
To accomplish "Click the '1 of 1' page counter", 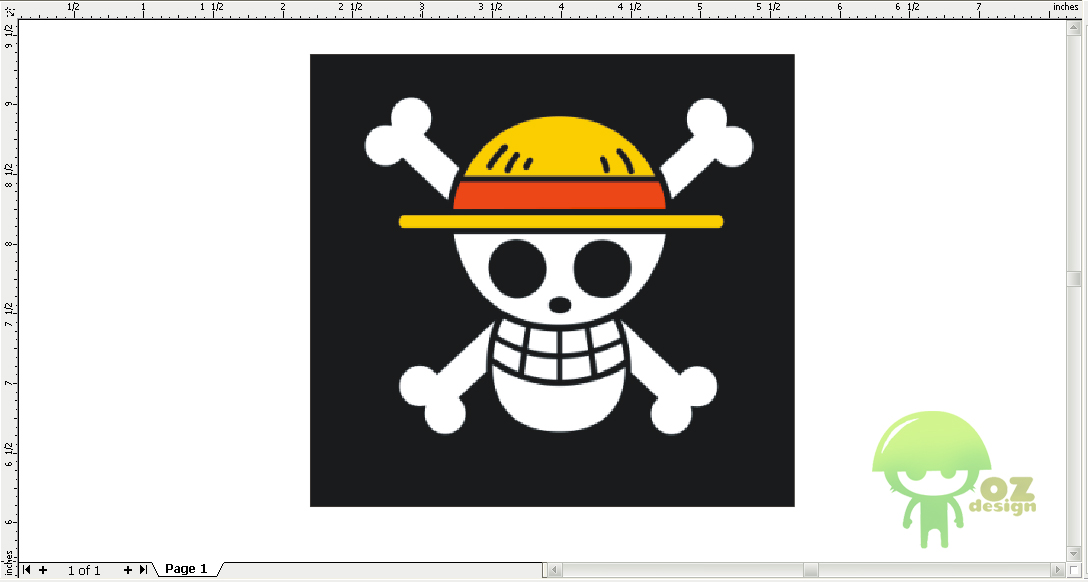I will click(x=84, y=570).
